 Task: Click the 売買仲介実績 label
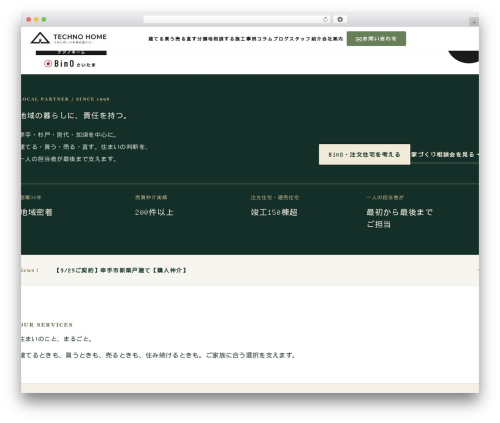[151, 197]
